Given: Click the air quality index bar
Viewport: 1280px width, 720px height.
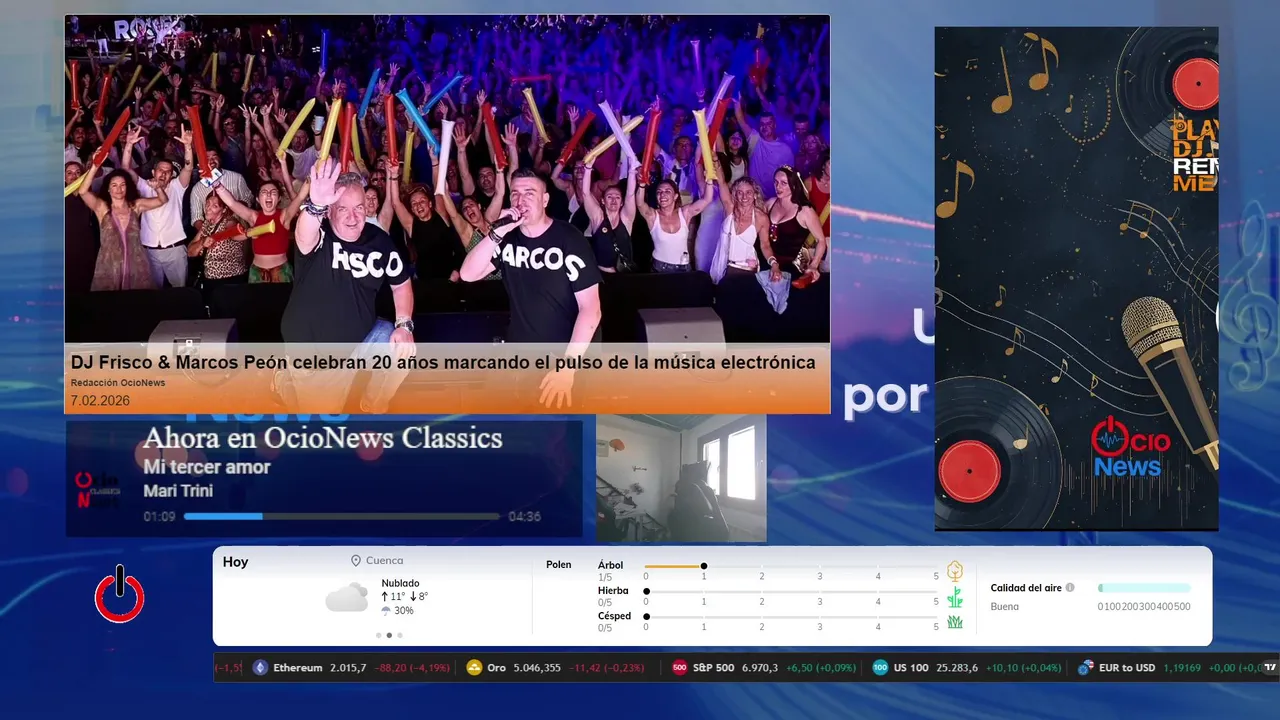Looking at the screenshot, I should [x=1144, y=588].
